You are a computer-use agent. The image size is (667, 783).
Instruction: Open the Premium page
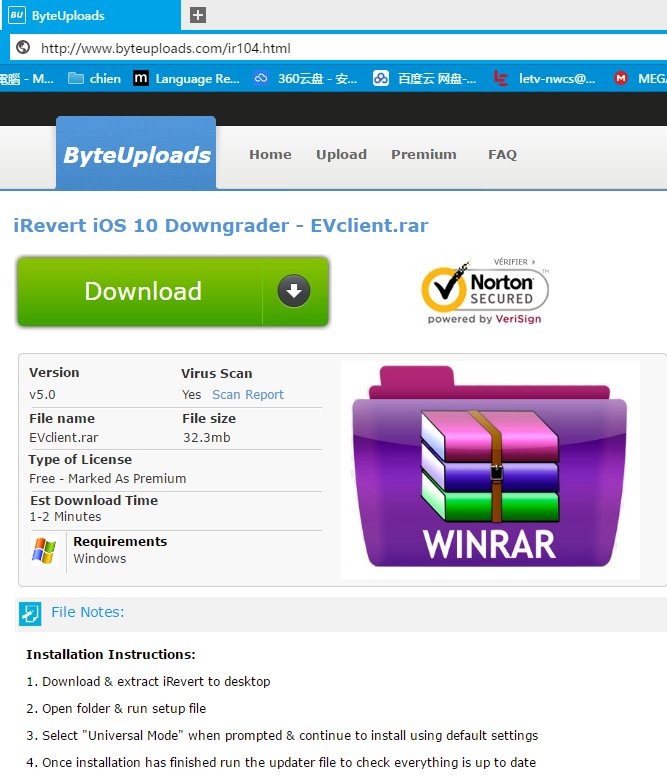[x=424, y=154]
